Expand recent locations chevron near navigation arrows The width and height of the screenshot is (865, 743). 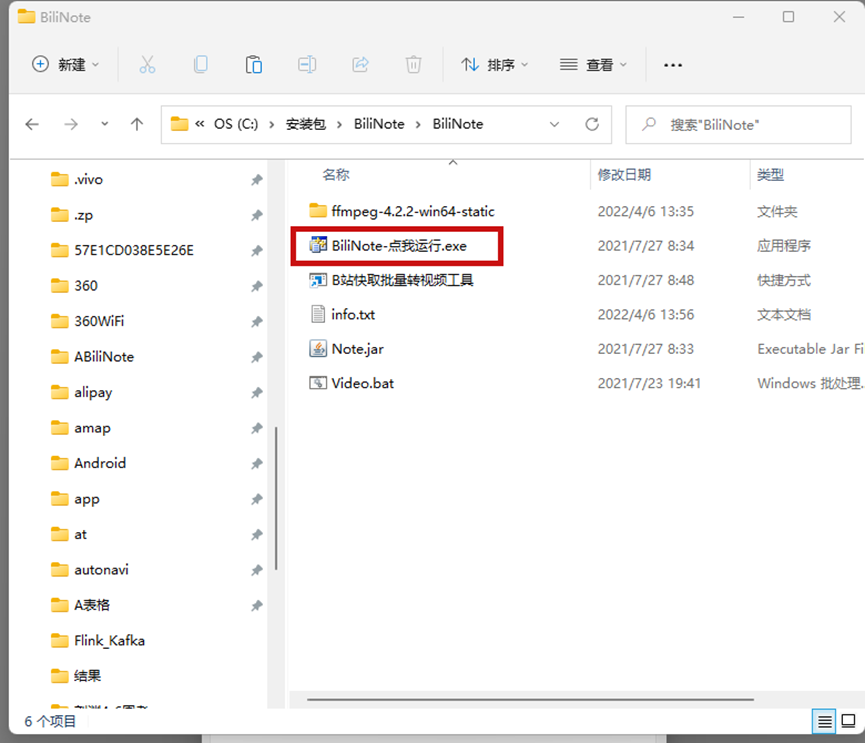click(104, 124)
